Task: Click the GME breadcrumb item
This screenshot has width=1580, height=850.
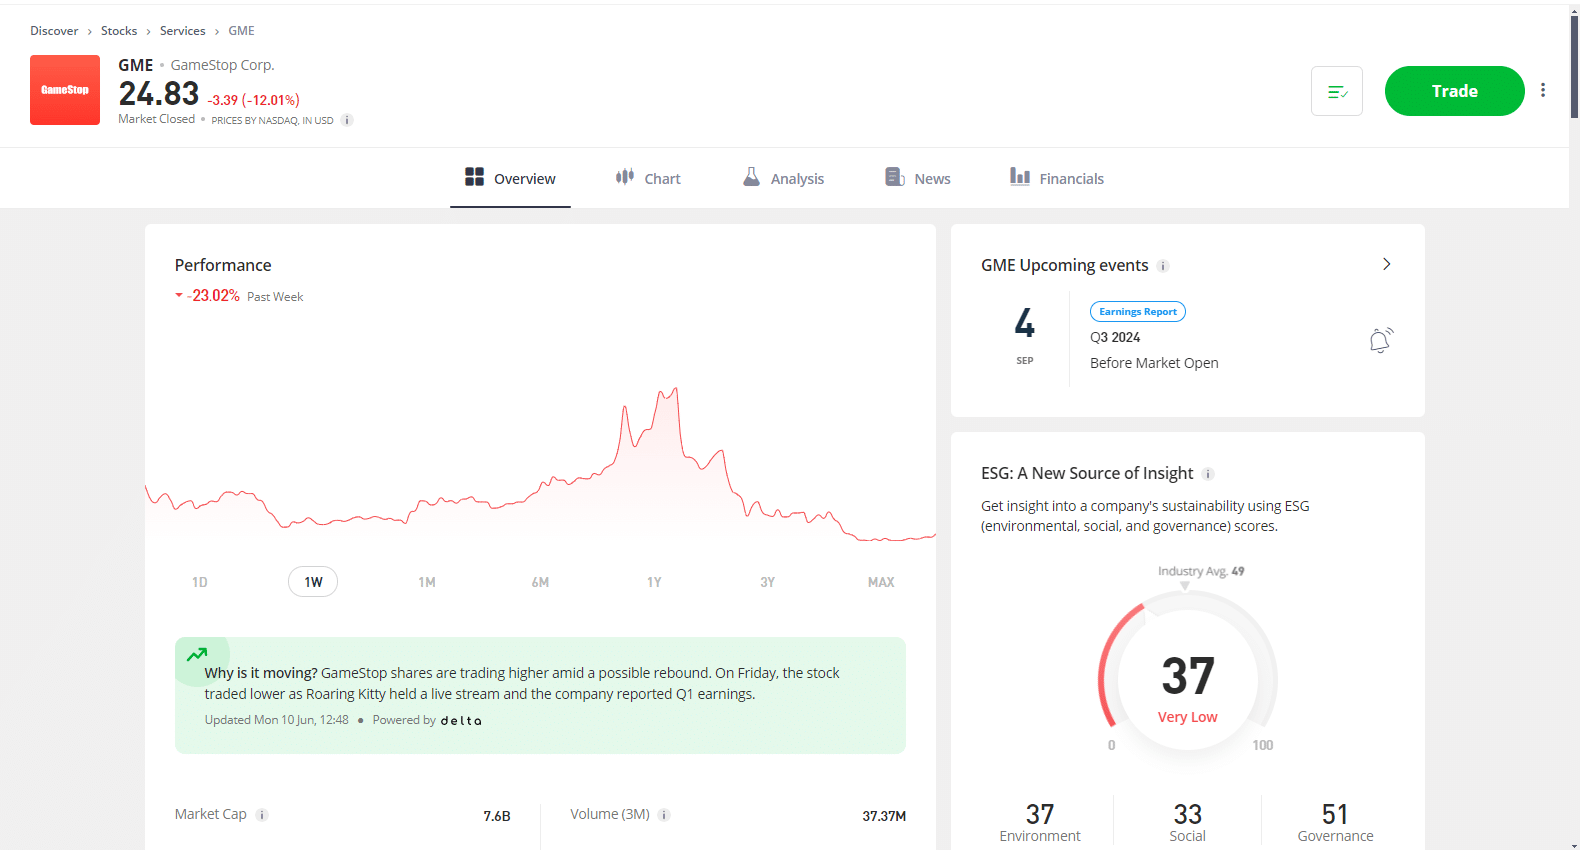Action: (241, 31)
